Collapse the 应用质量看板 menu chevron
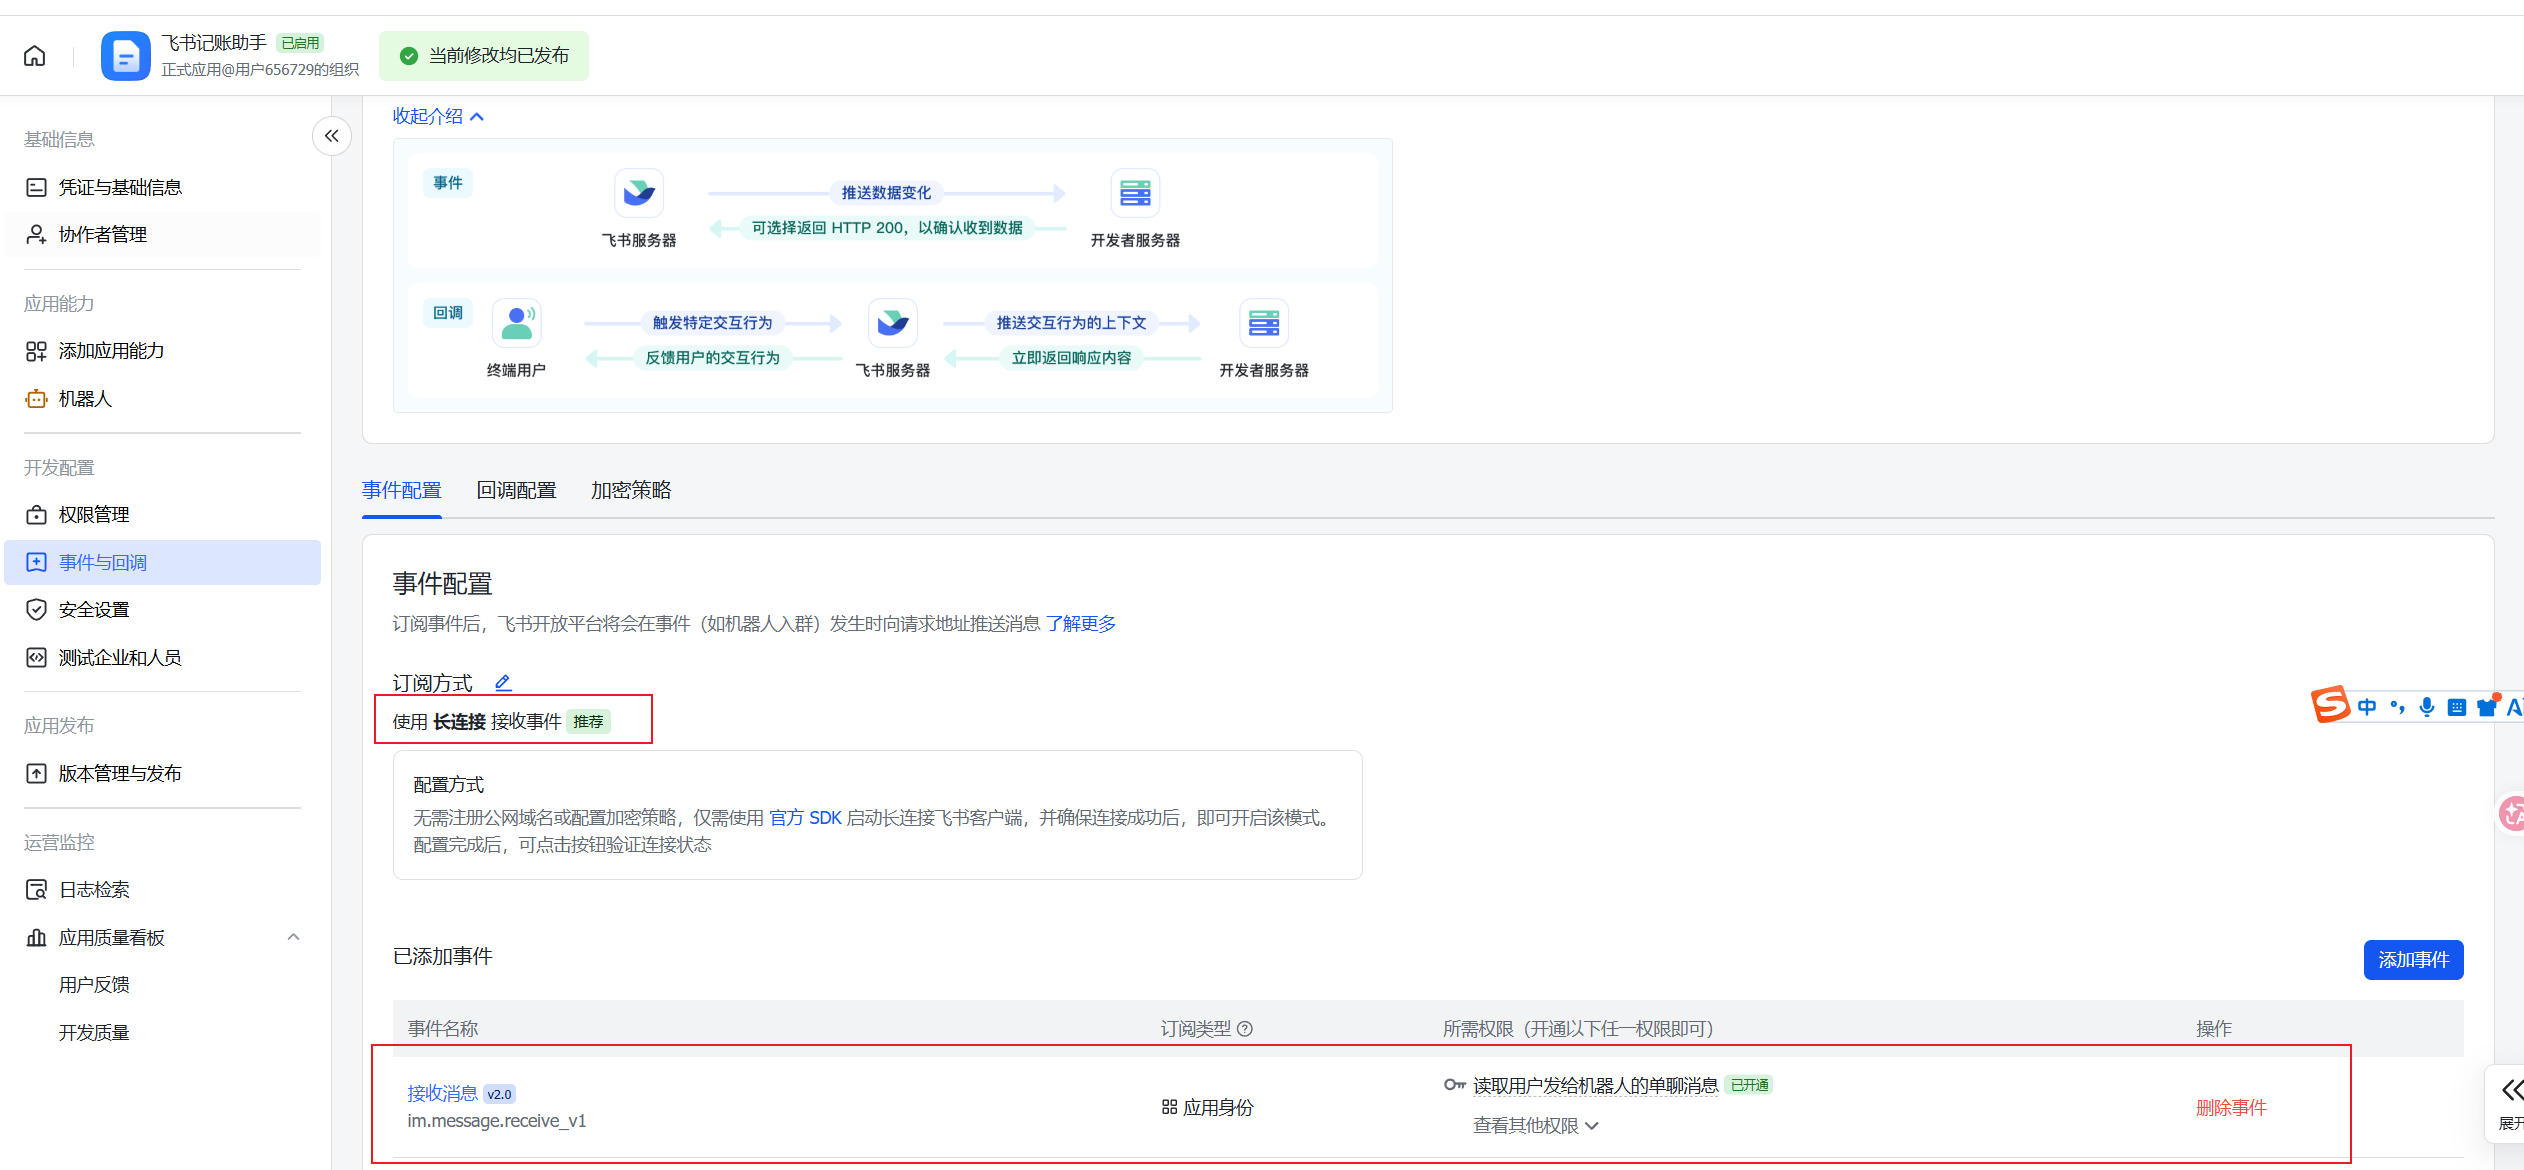Viewport: 2524px width, 1170px height. coord(293,937)
